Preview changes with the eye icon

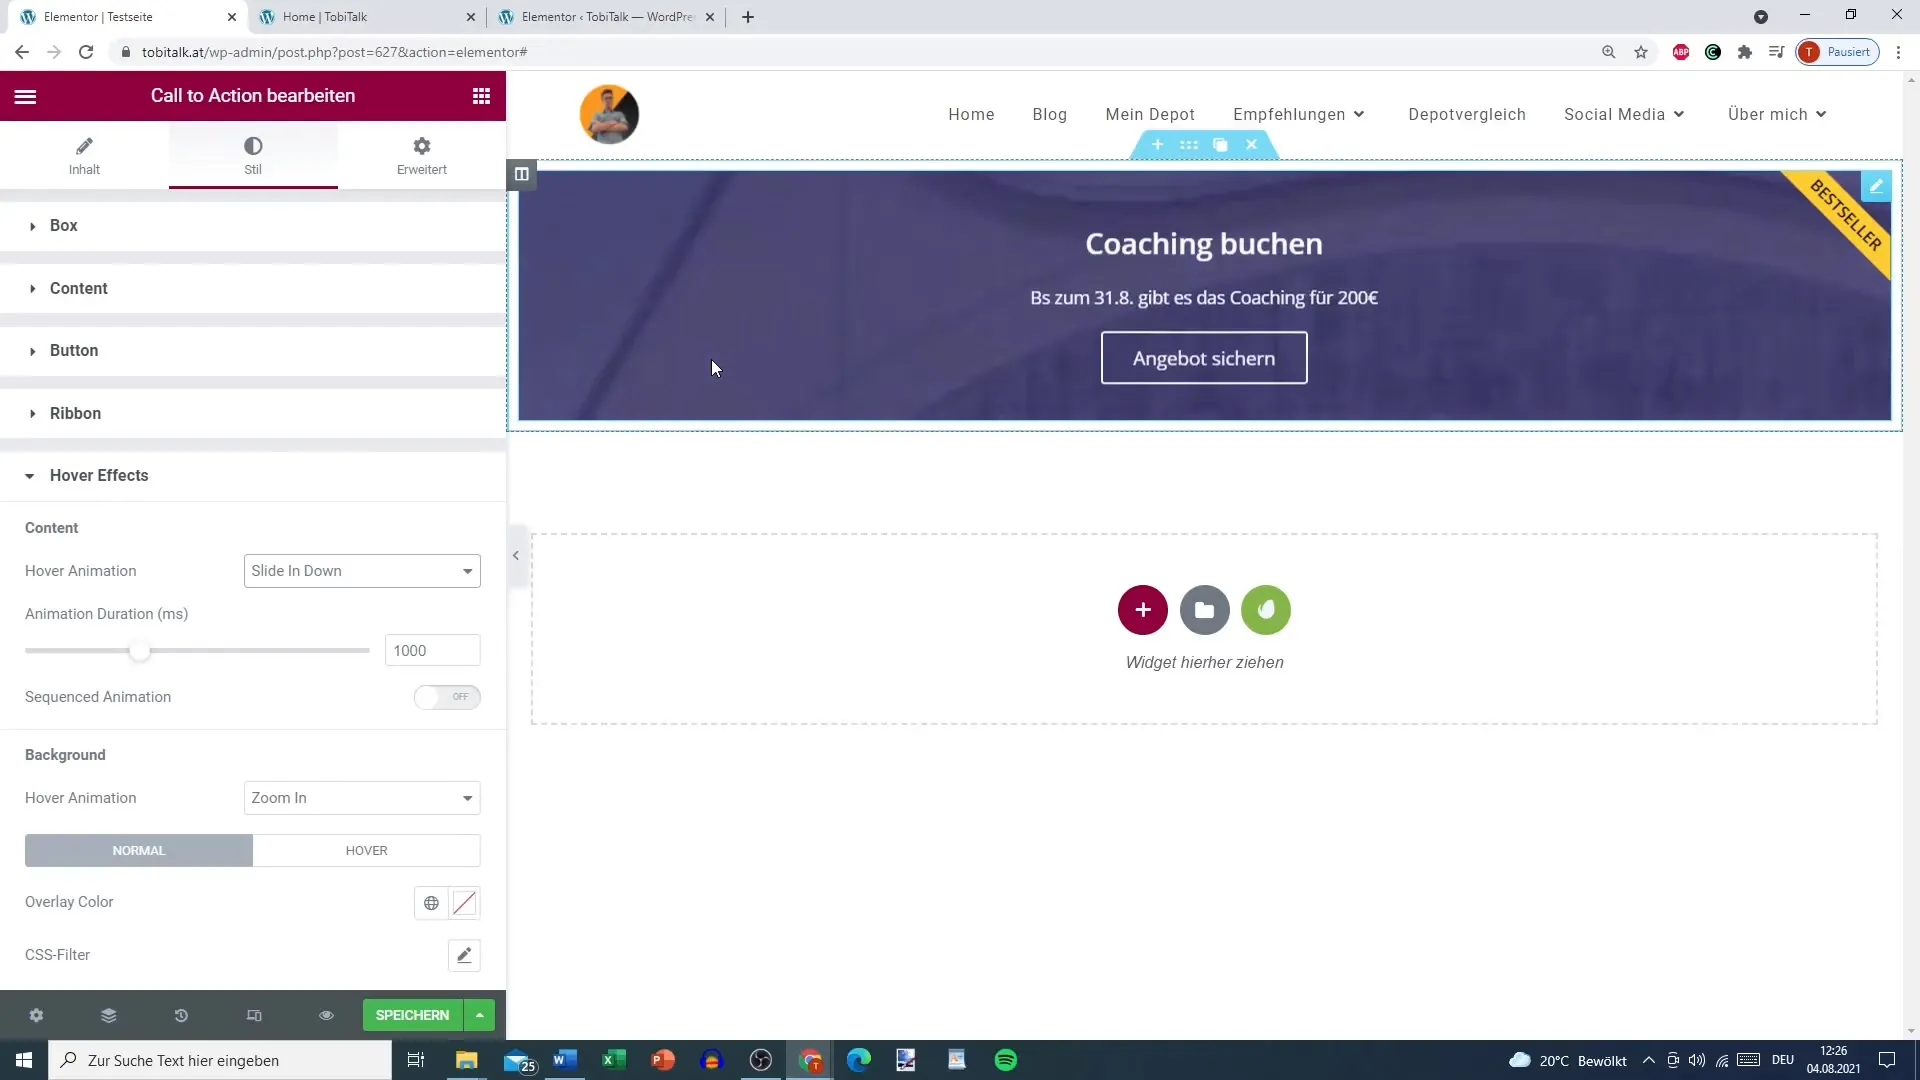(x=326, y=1015)
